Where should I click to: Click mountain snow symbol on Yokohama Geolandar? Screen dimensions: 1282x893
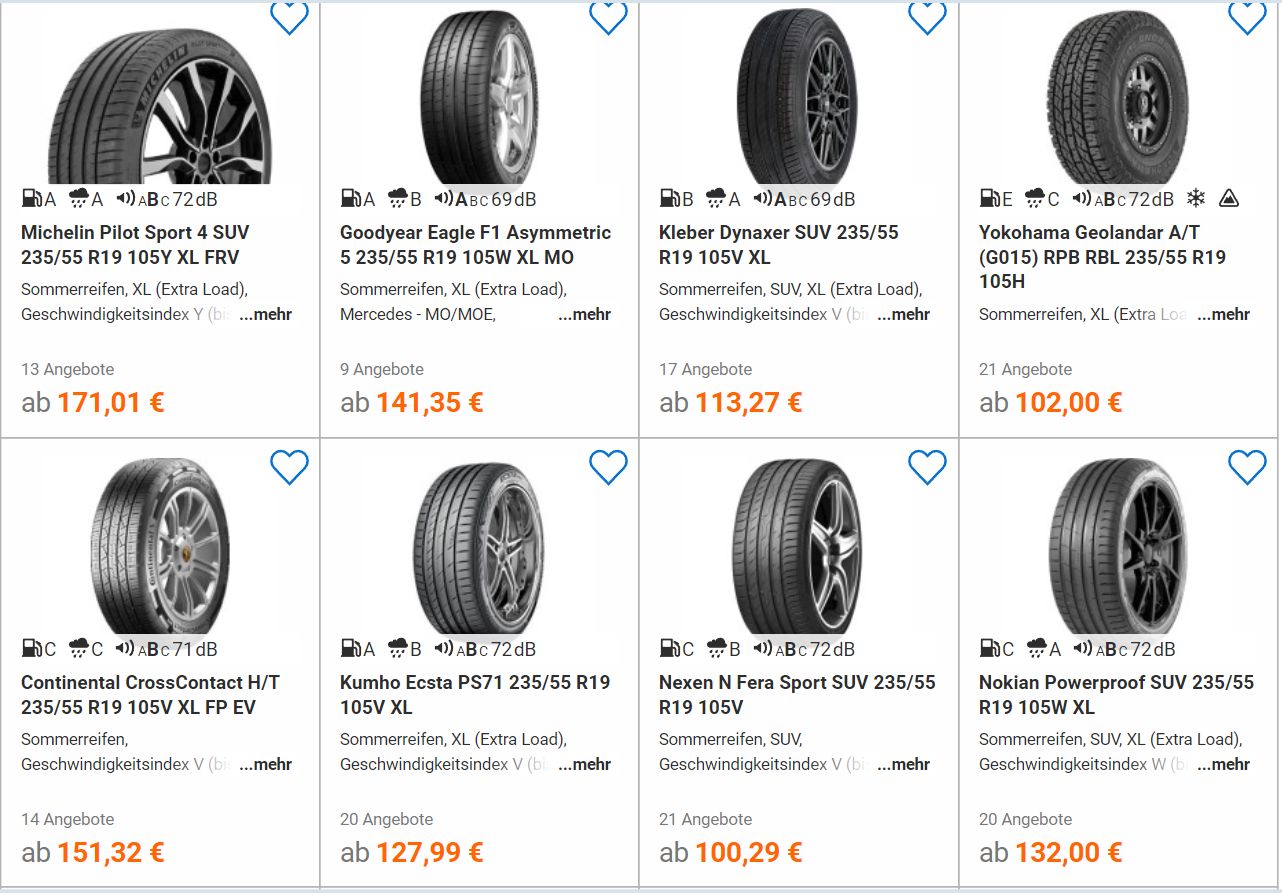pos(1229,199)
